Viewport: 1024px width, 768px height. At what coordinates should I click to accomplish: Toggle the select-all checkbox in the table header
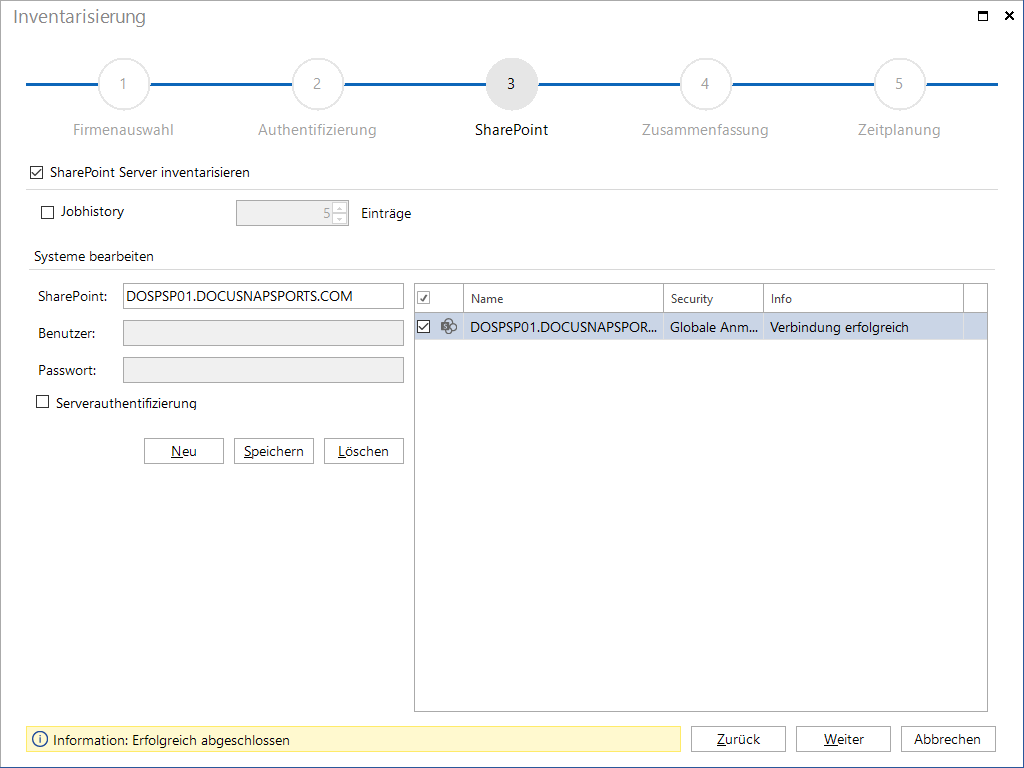424,298
